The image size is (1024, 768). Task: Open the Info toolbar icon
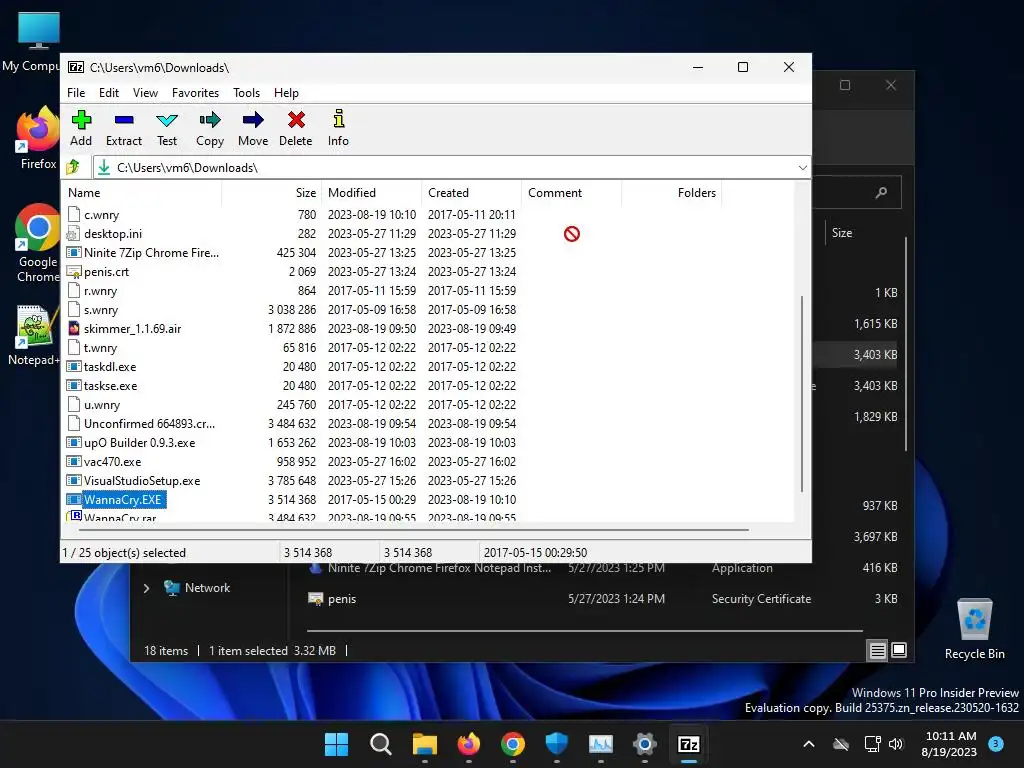pyautogui.click(x=338, y=128)
